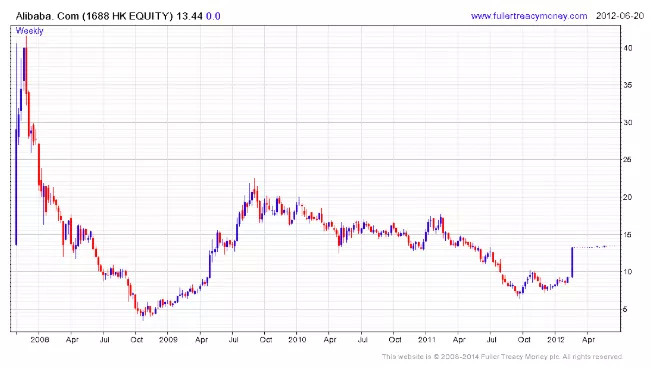Click the 2008 x-axis label
Image resolution: width=651 pixels, height=368 pixels.
[x=39, y=339]
